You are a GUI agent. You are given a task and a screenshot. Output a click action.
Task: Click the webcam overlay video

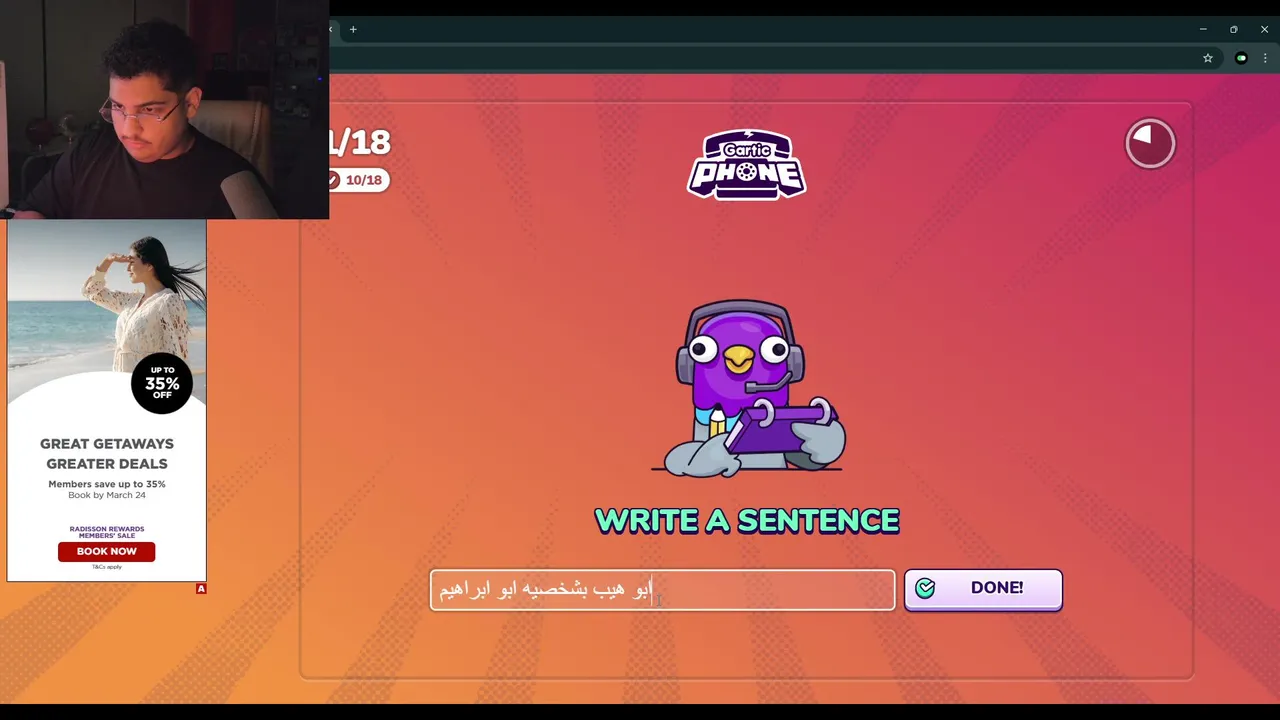point(164,109)
